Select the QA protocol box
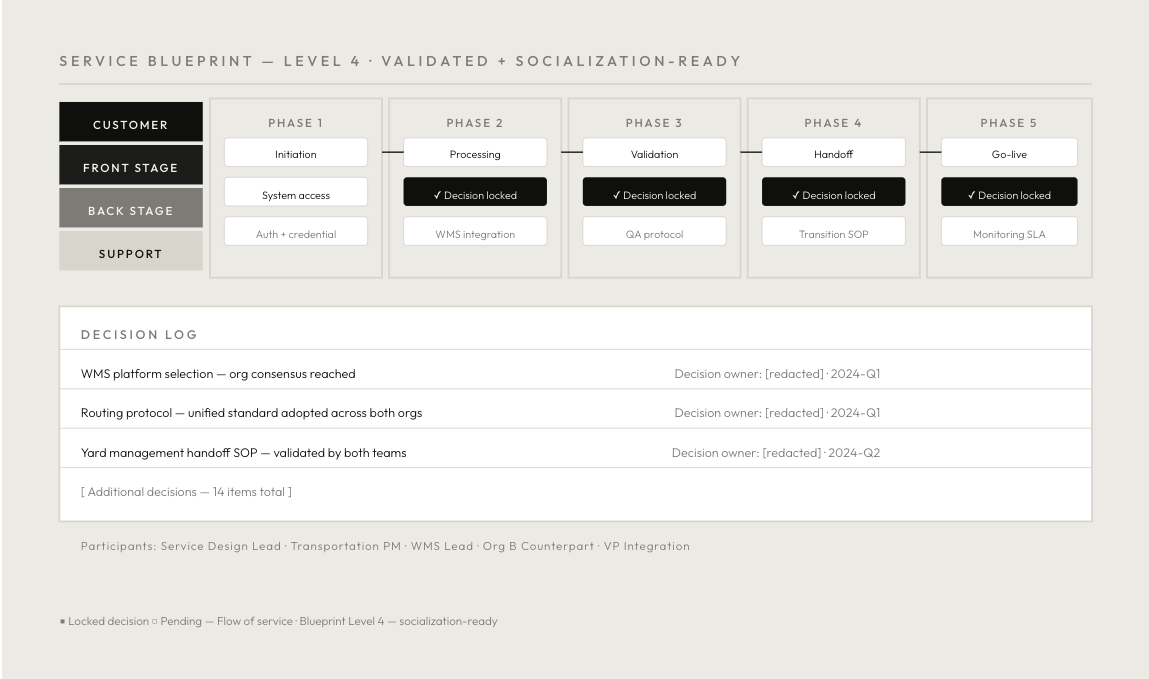Image resolution: width=1149 pixels, height=679 pixels. click(654, 234)
